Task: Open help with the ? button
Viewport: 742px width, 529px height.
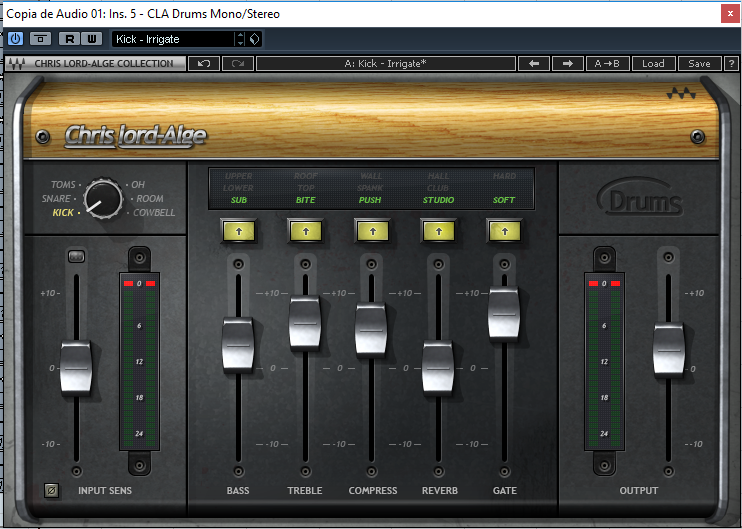Action: (732, 63)
